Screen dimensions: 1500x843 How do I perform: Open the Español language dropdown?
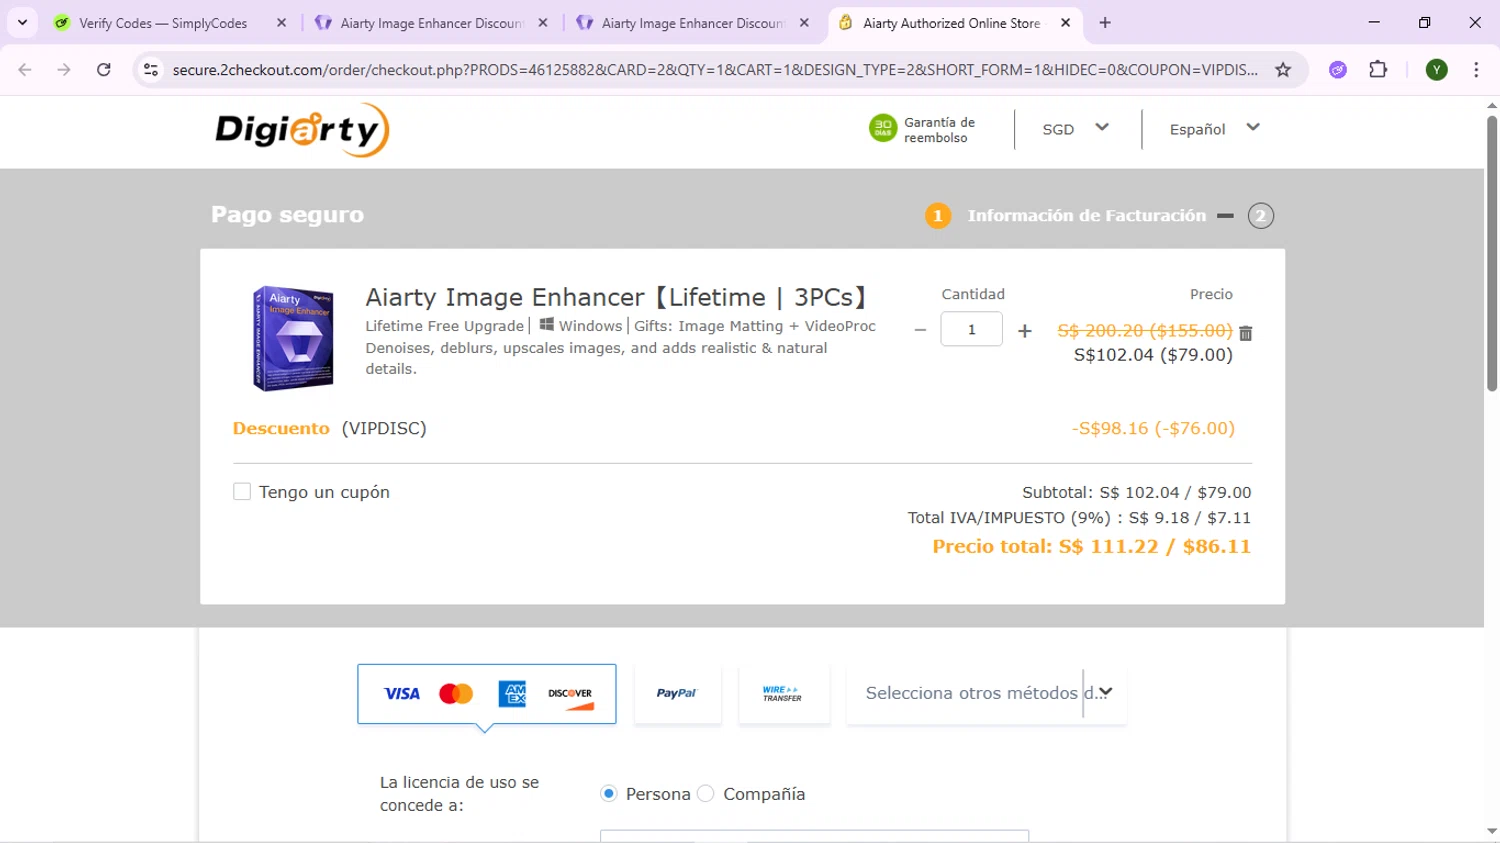[1214, 129]
